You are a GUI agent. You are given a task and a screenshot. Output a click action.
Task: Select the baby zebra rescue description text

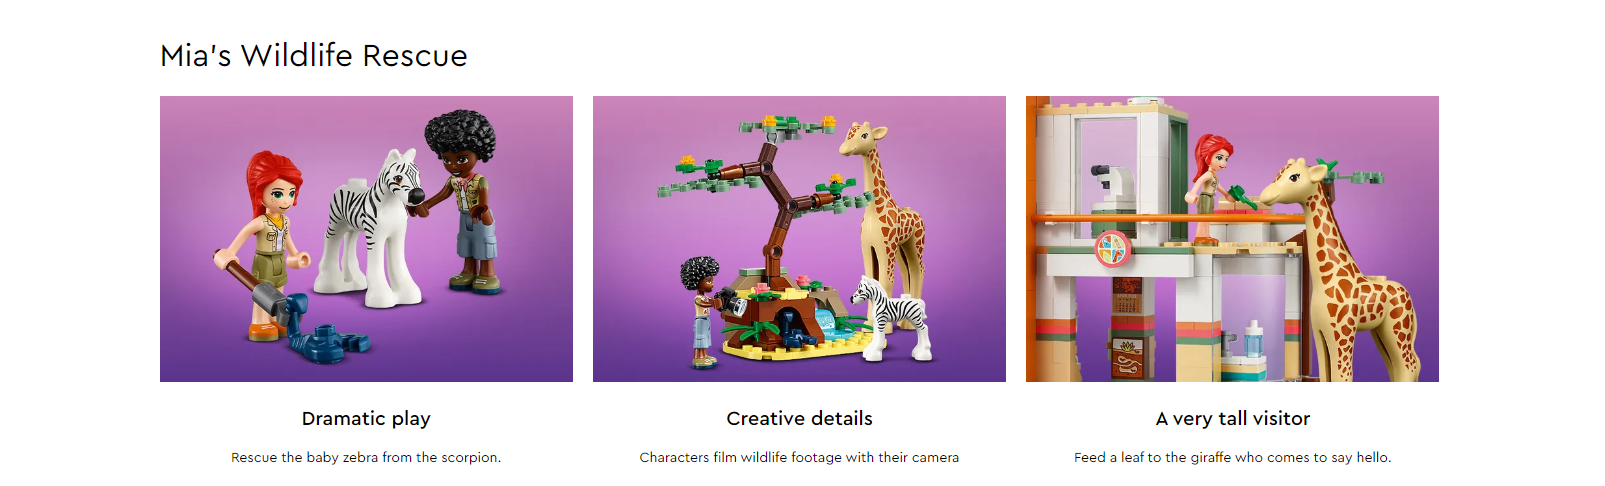[x=366, y=457]
